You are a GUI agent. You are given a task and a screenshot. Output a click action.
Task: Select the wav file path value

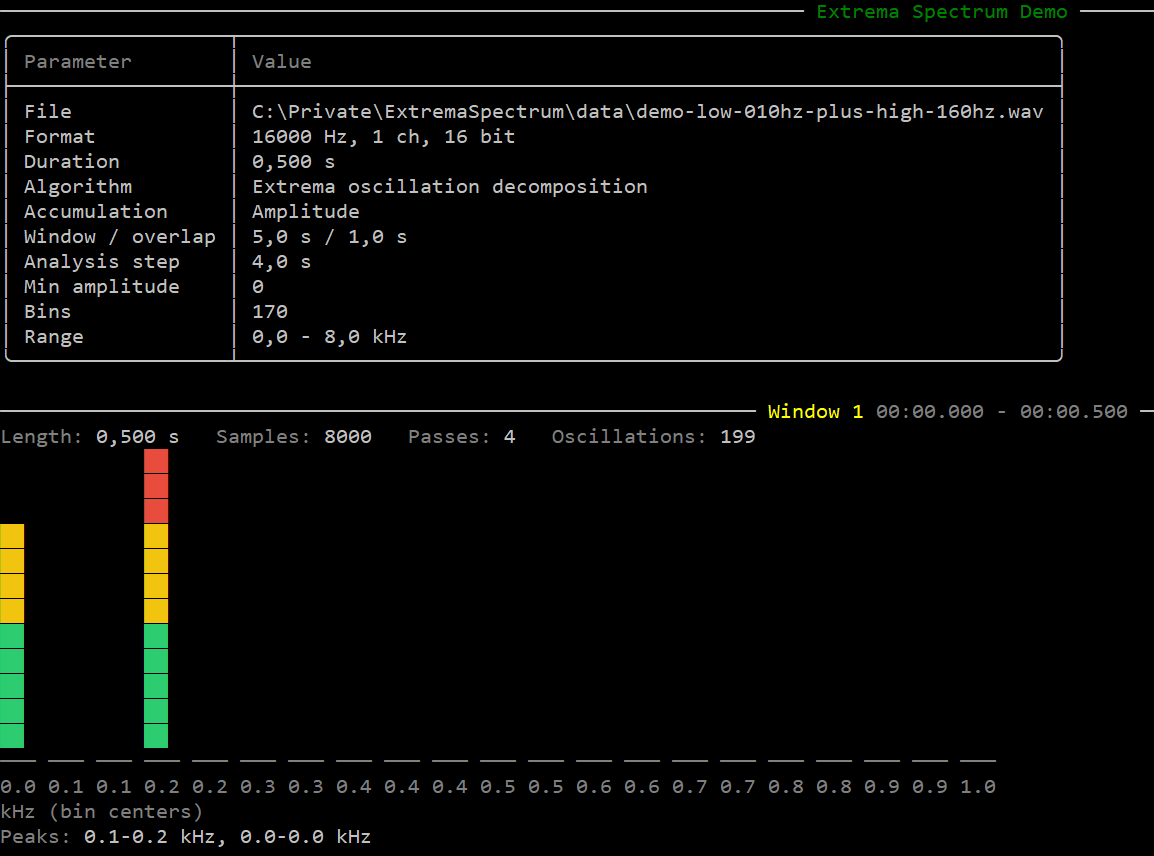(648, 112)
